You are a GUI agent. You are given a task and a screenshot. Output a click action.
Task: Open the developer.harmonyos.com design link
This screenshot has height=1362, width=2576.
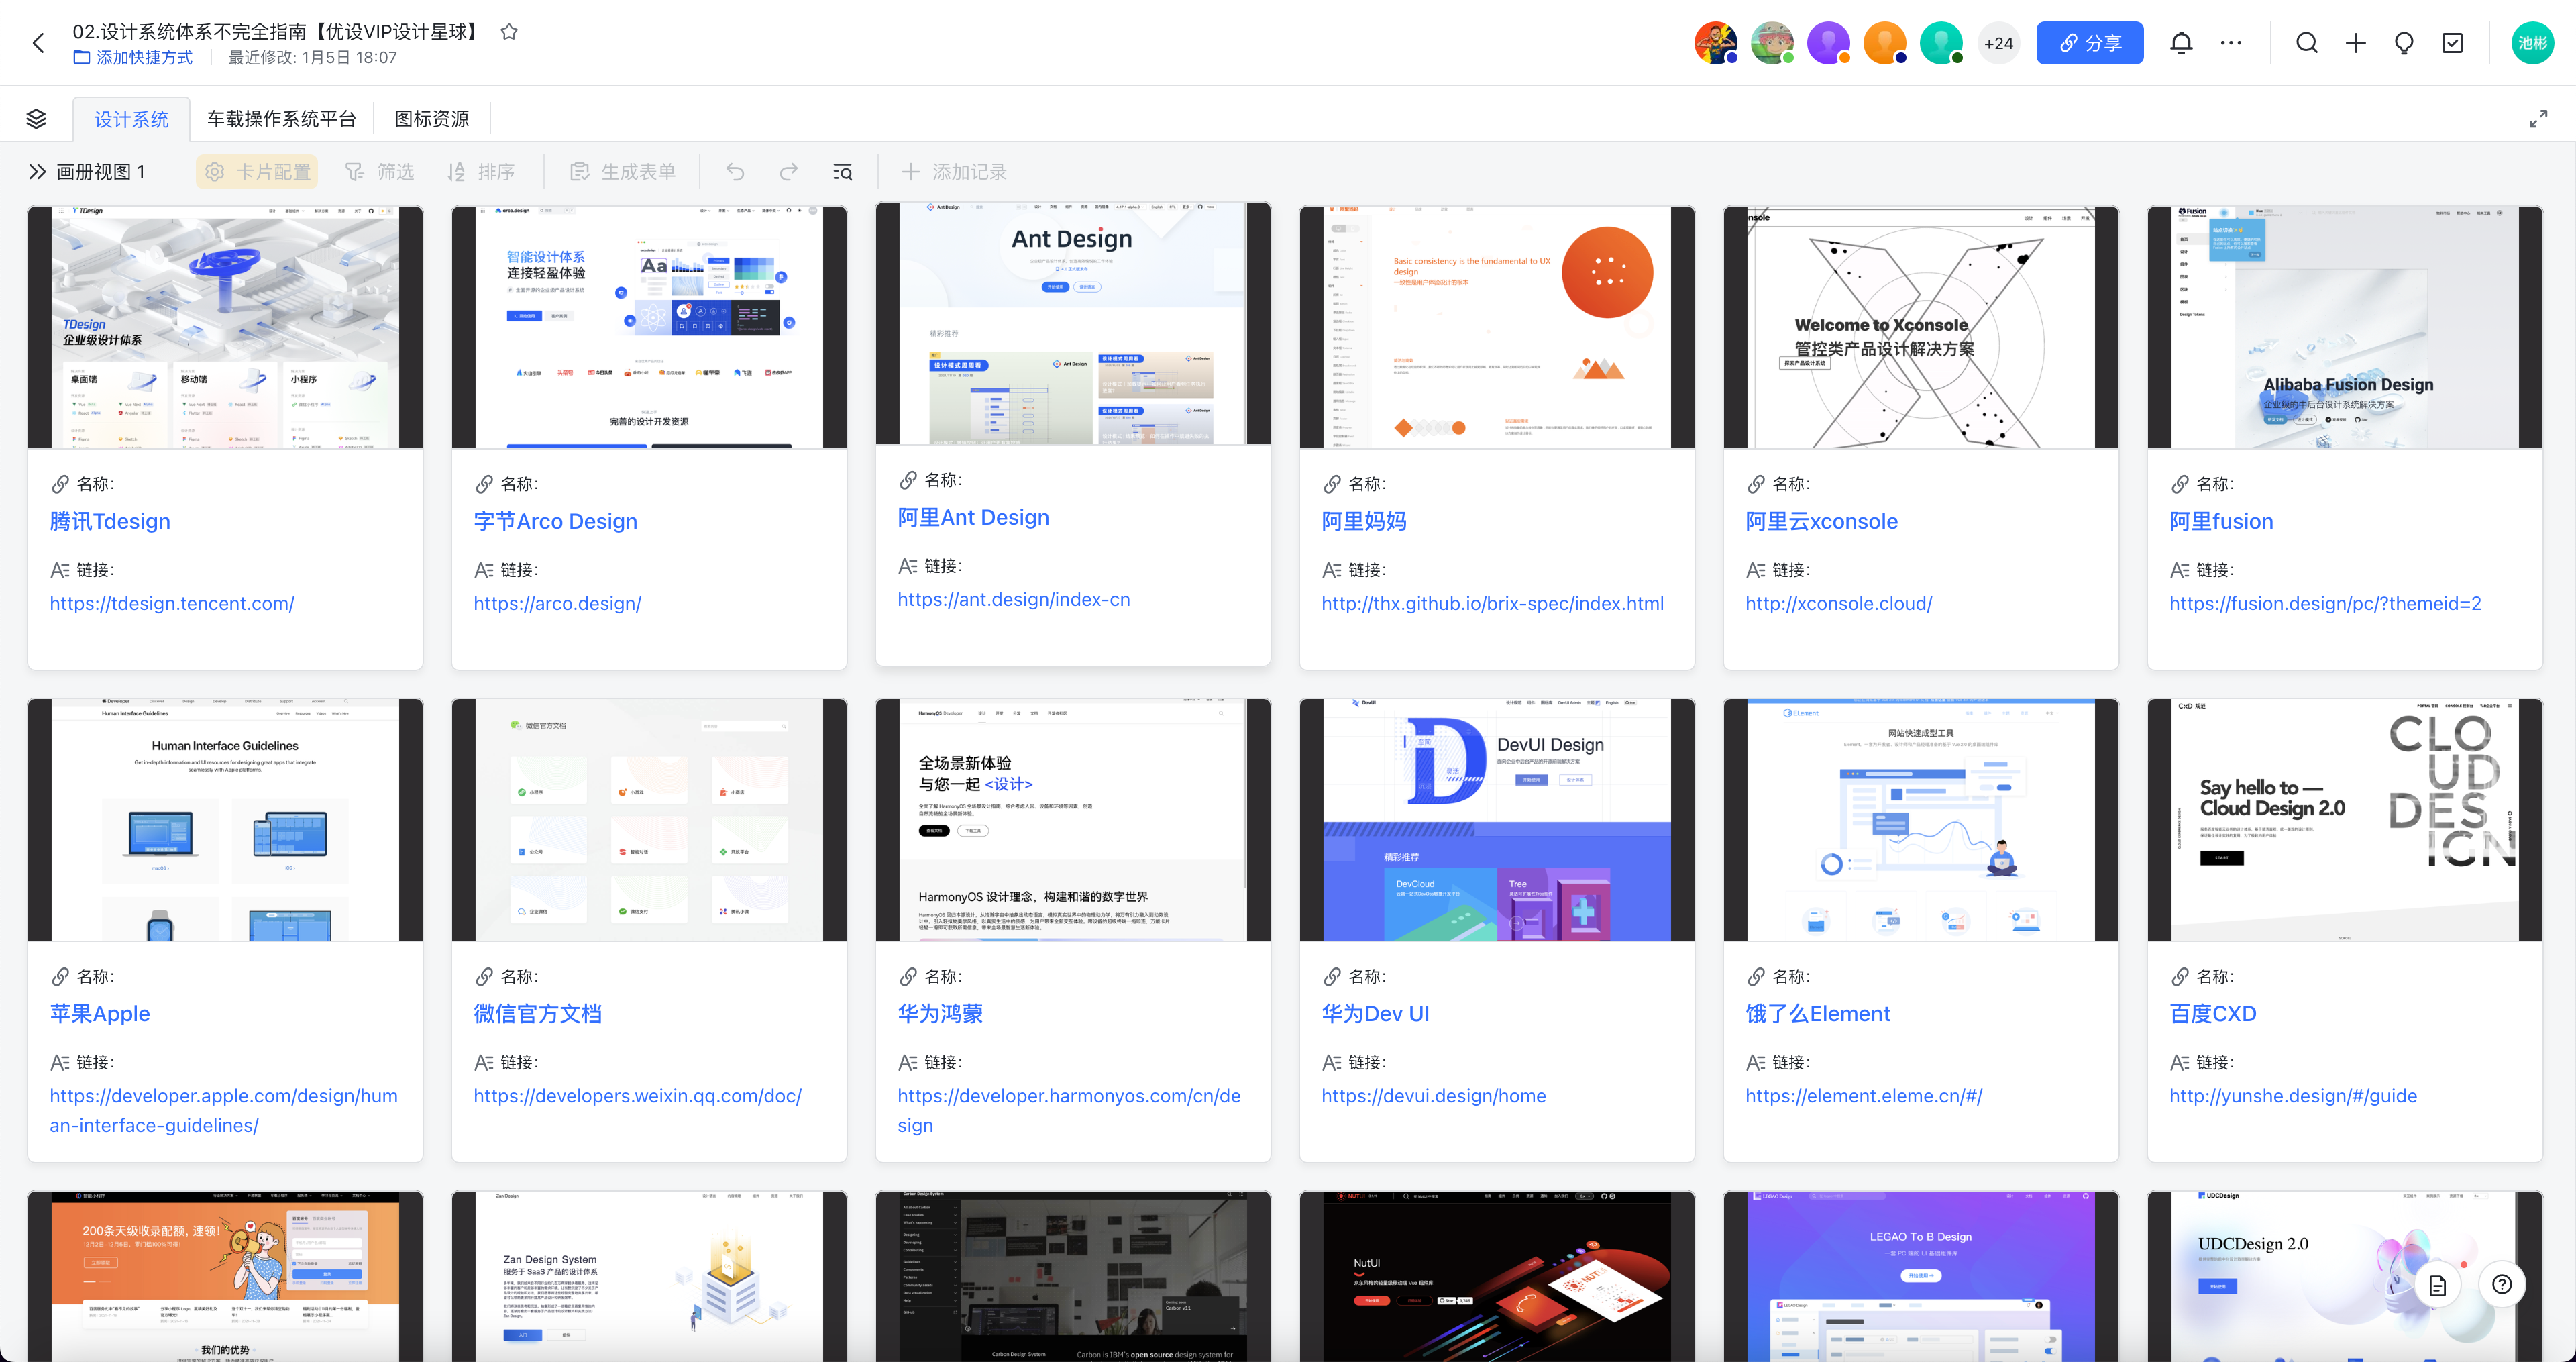tap(1069, 1110)
